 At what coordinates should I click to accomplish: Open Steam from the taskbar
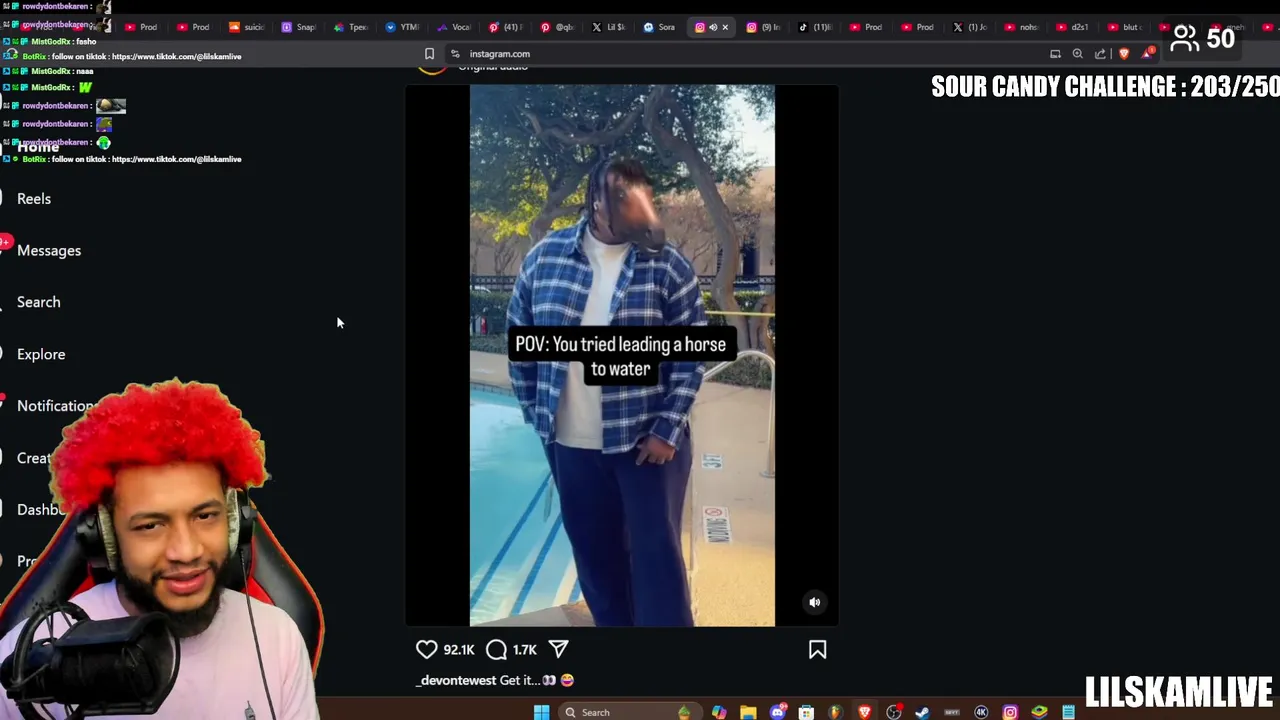[x=922, y=712]
